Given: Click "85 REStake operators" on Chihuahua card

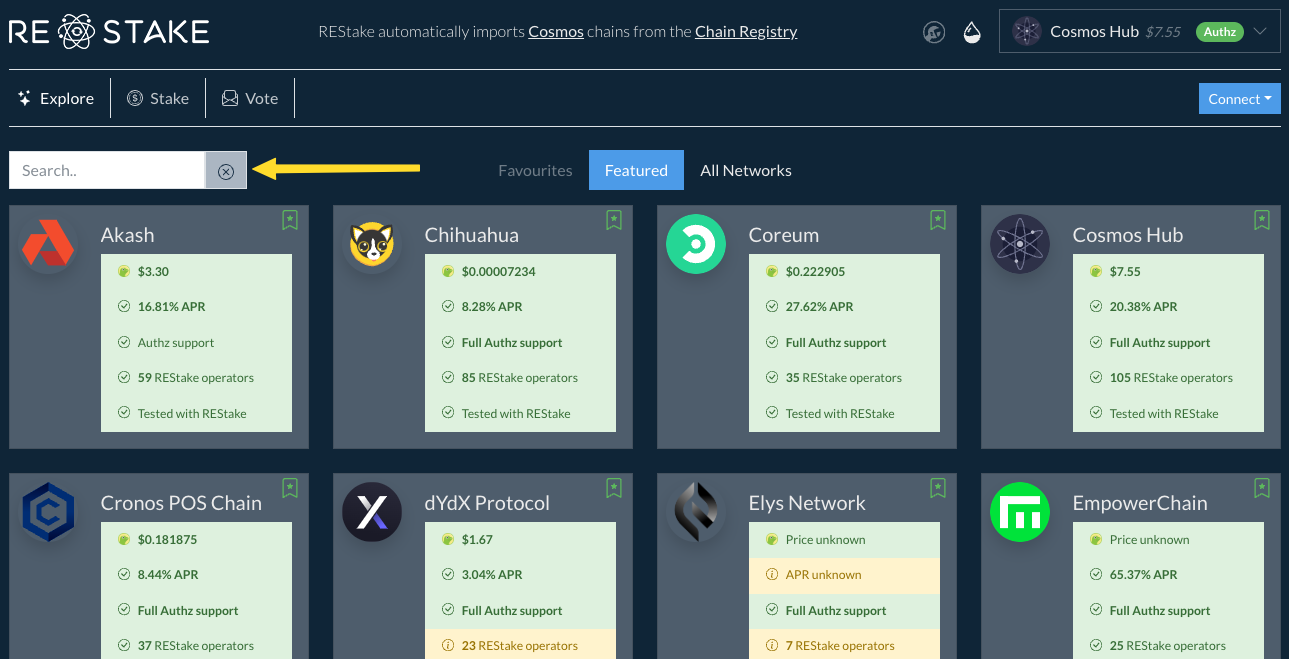Looking at the screenshot, I should pyautogui.click(x=520, y=378).
